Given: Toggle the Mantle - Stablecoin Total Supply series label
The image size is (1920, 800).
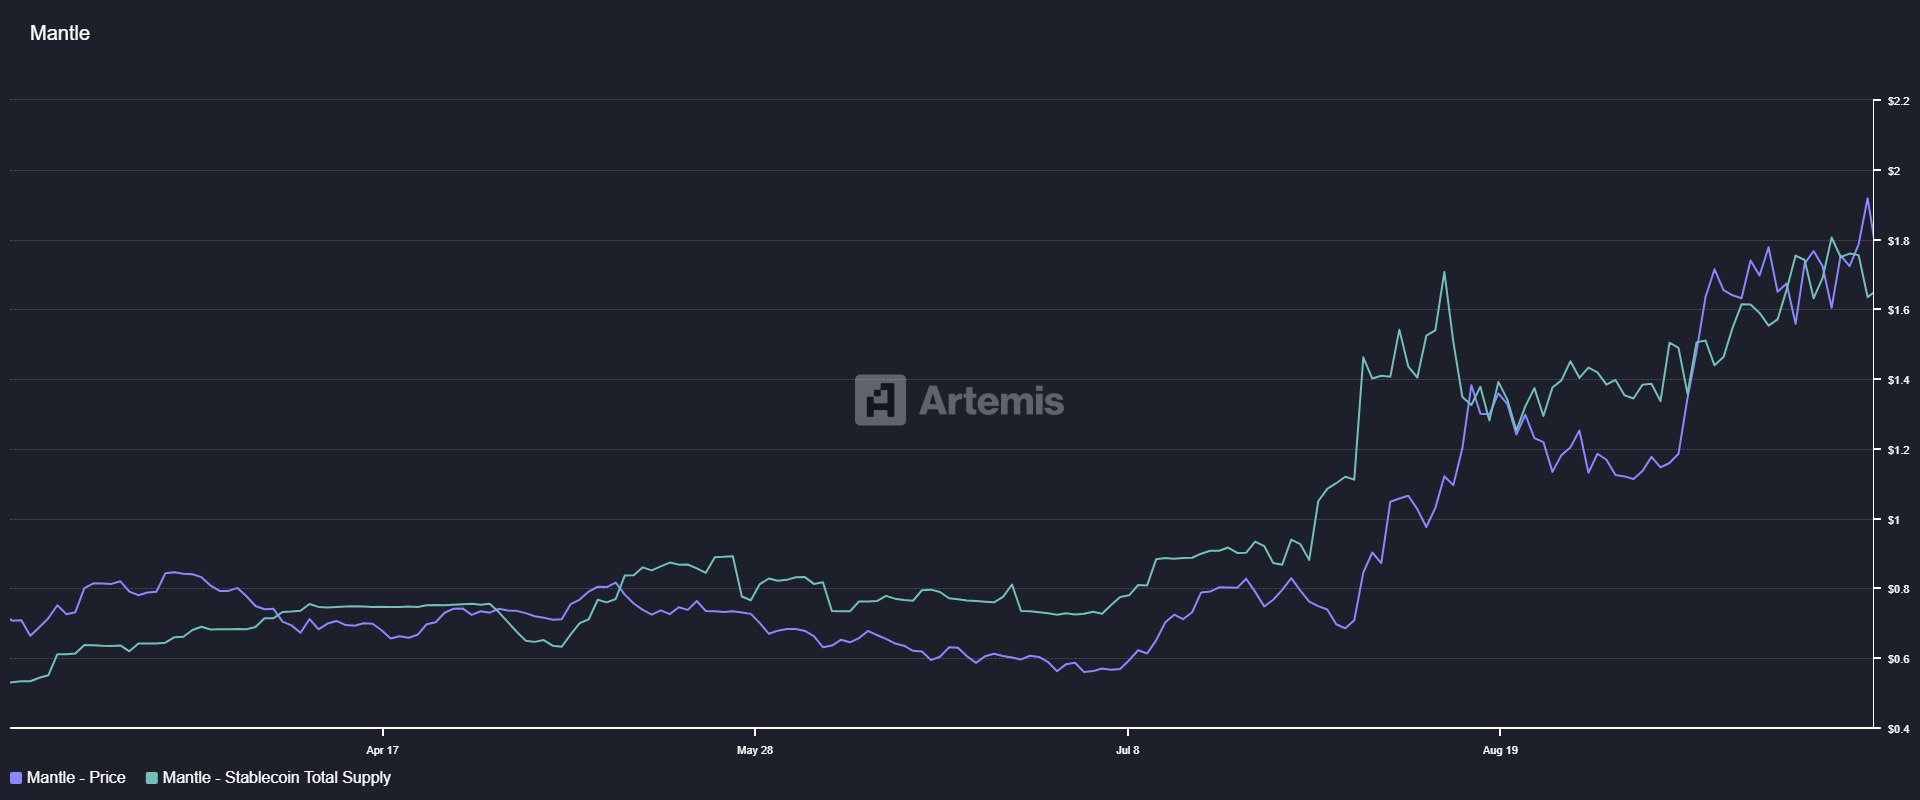Looking at the screenshot, I should point(276,778).
